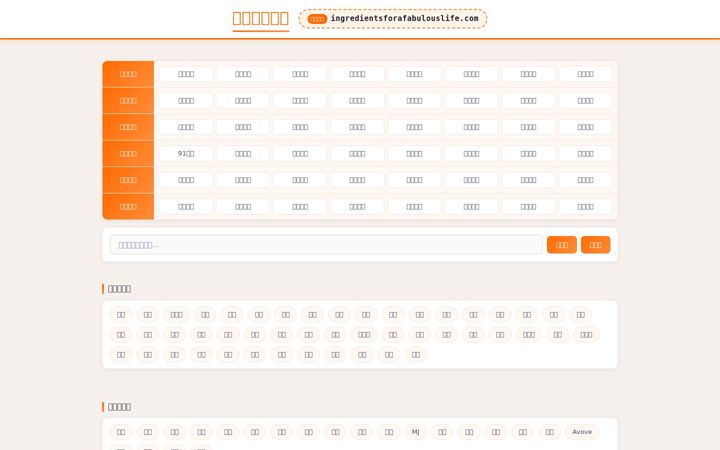
Task: Open the link starting with 91
Action: (186, 153)
